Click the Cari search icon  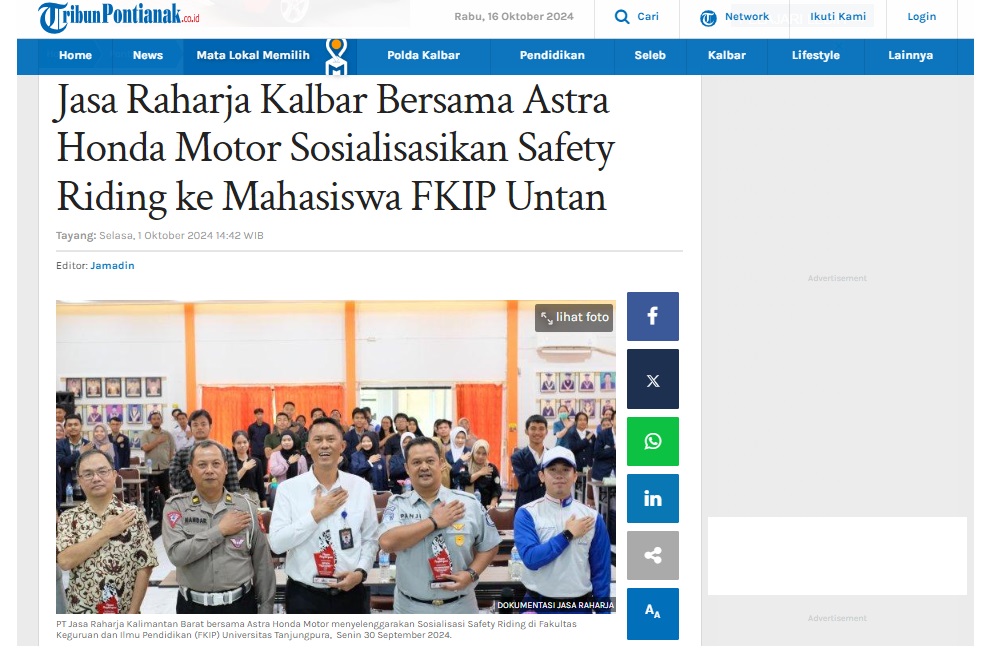pos(622,16)
